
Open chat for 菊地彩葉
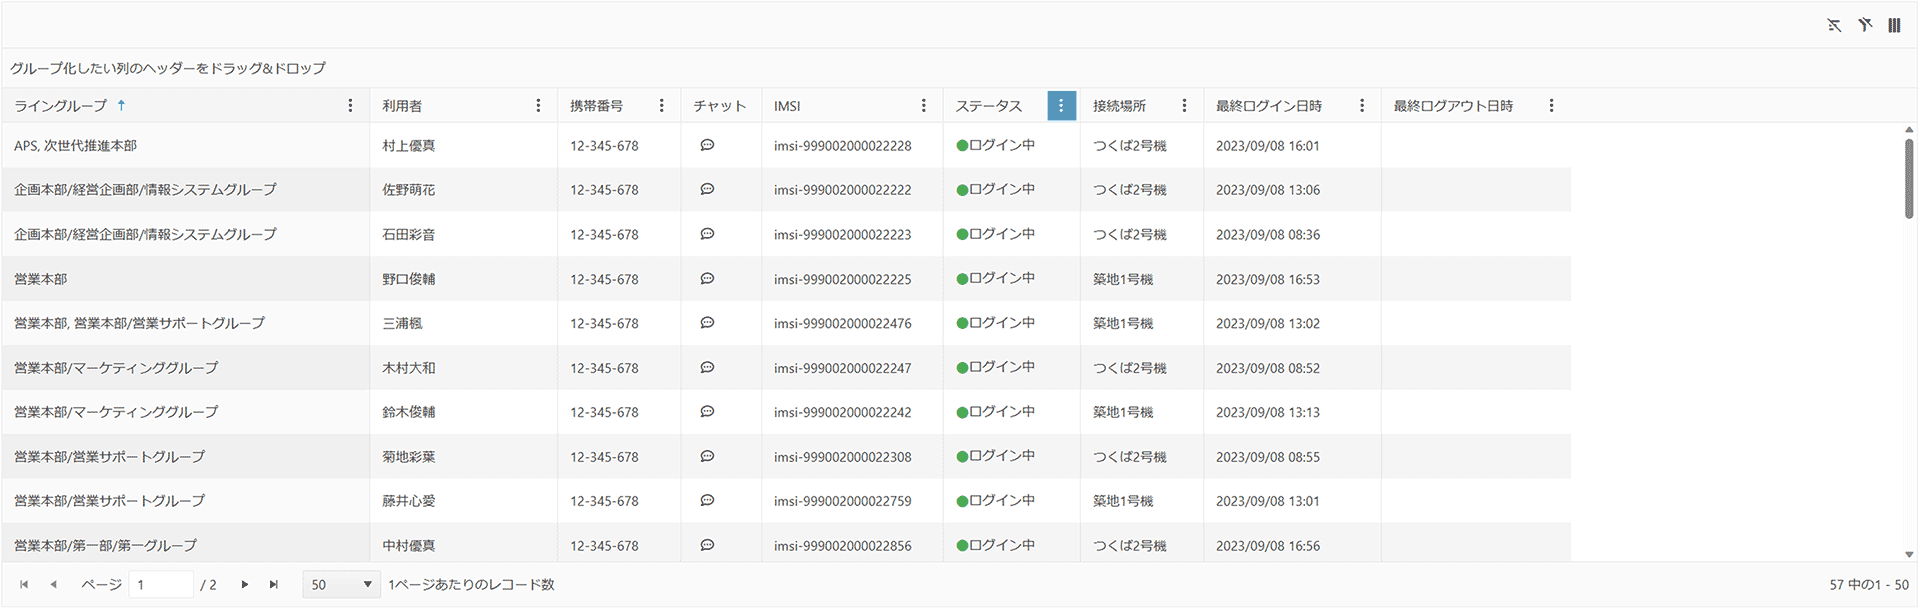click(x=707, y=456)
